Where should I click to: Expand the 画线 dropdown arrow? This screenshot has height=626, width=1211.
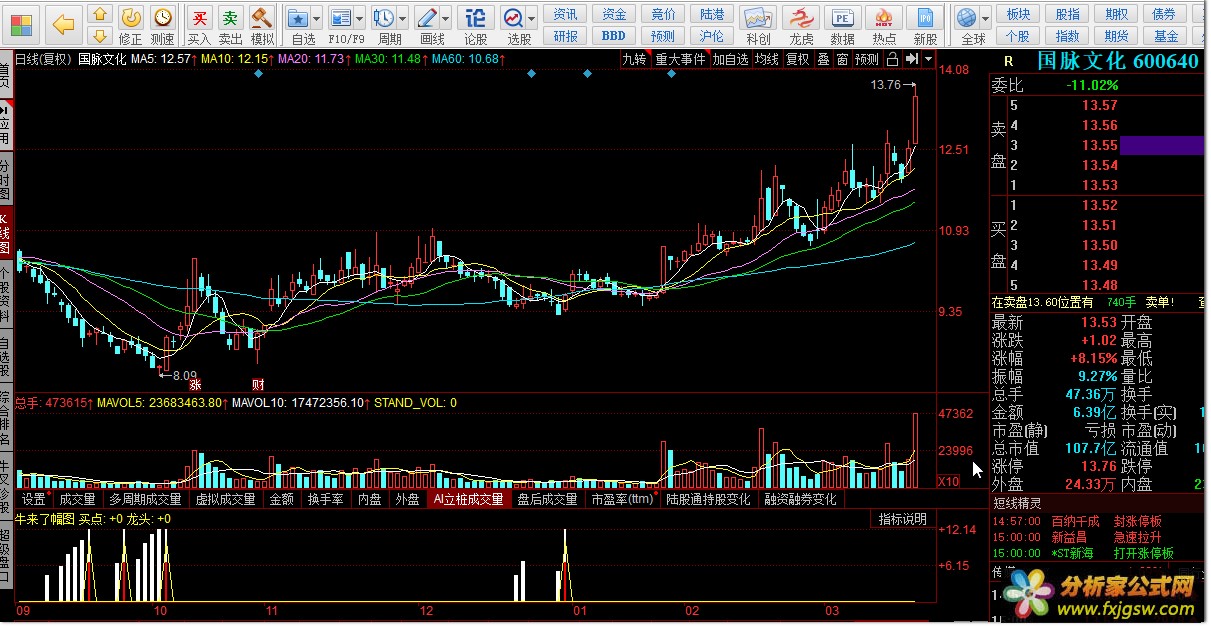tap(445, 18)
